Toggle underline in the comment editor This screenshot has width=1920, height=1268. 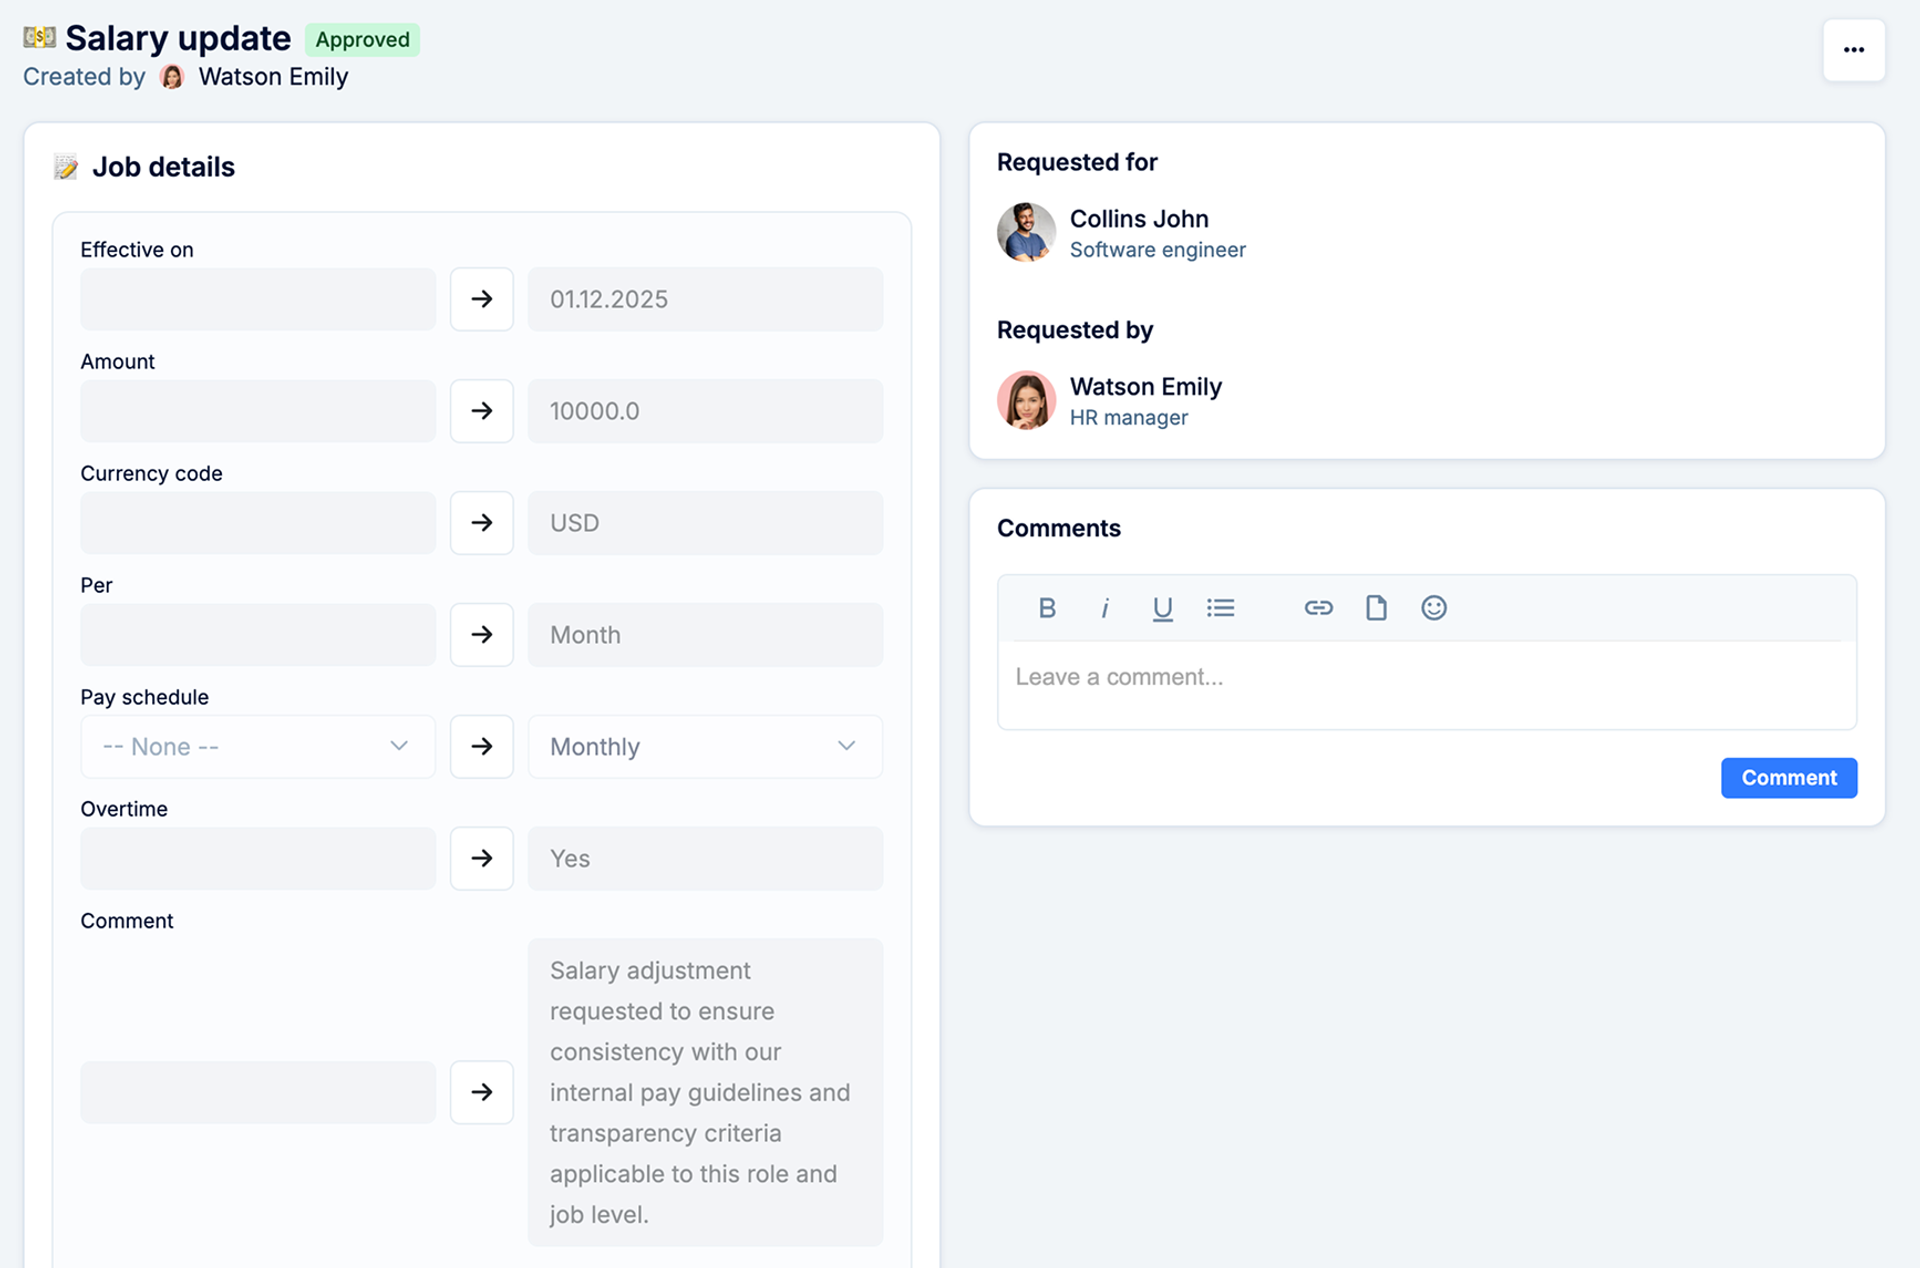point(1162,608)
